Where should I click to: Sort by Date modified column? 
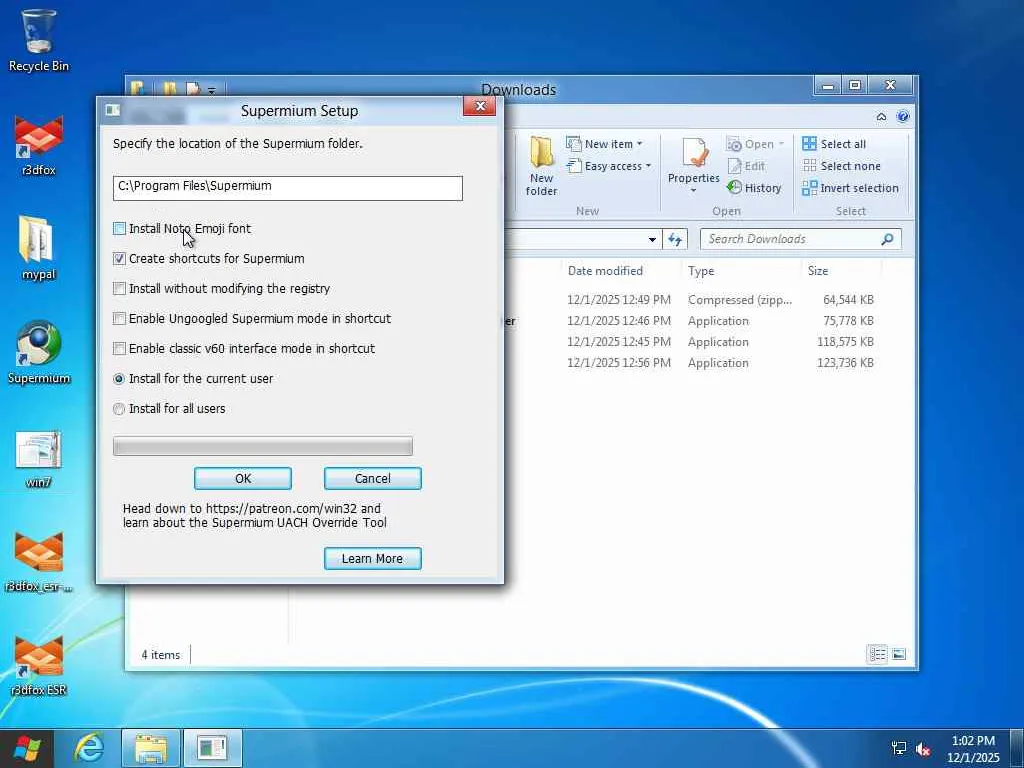click(x=605, y=271)
